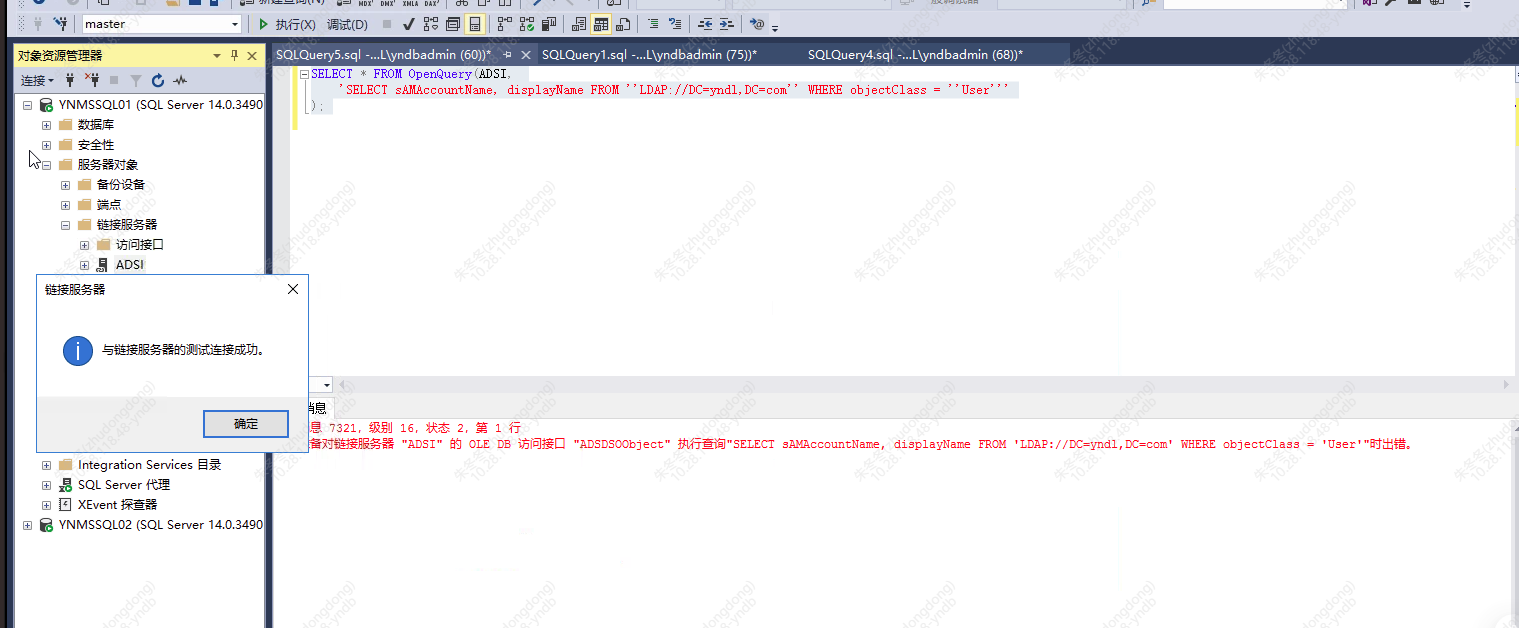
Task: Click Object Explorer Disconnect icon
Action: pos(92,80)
